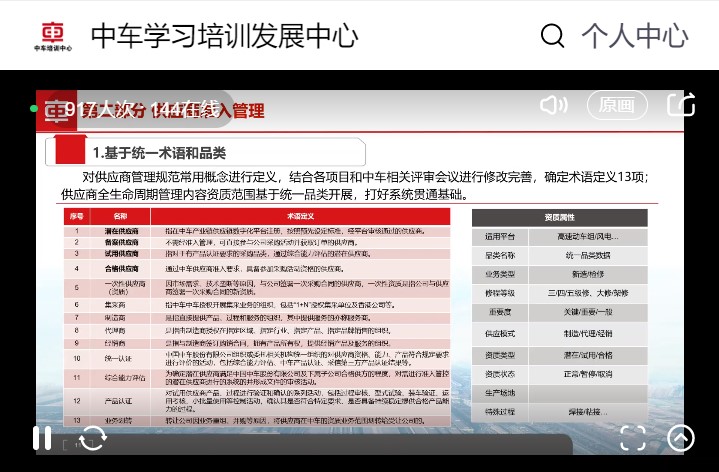Screen dimensions: 719x472
Task: Open search with the magnifier icon
Action: tap(552, 36)
